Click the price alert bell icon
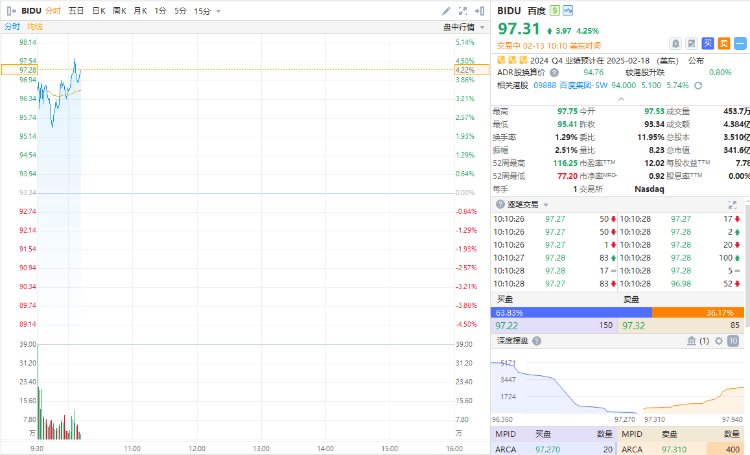Viewport: 750px width, 455px height. click(x=676, y=43)
